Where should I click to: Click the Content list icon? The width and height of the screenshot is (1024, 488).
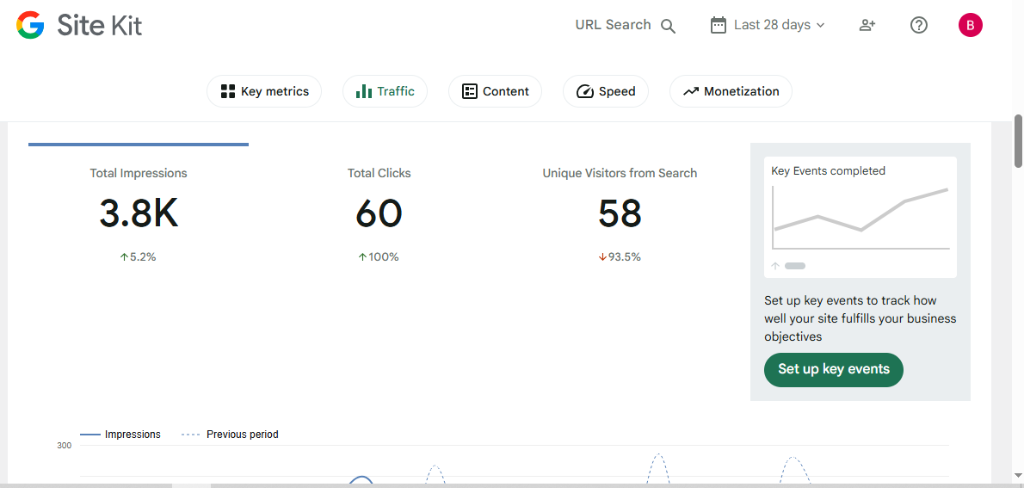(x=469, y=91)
